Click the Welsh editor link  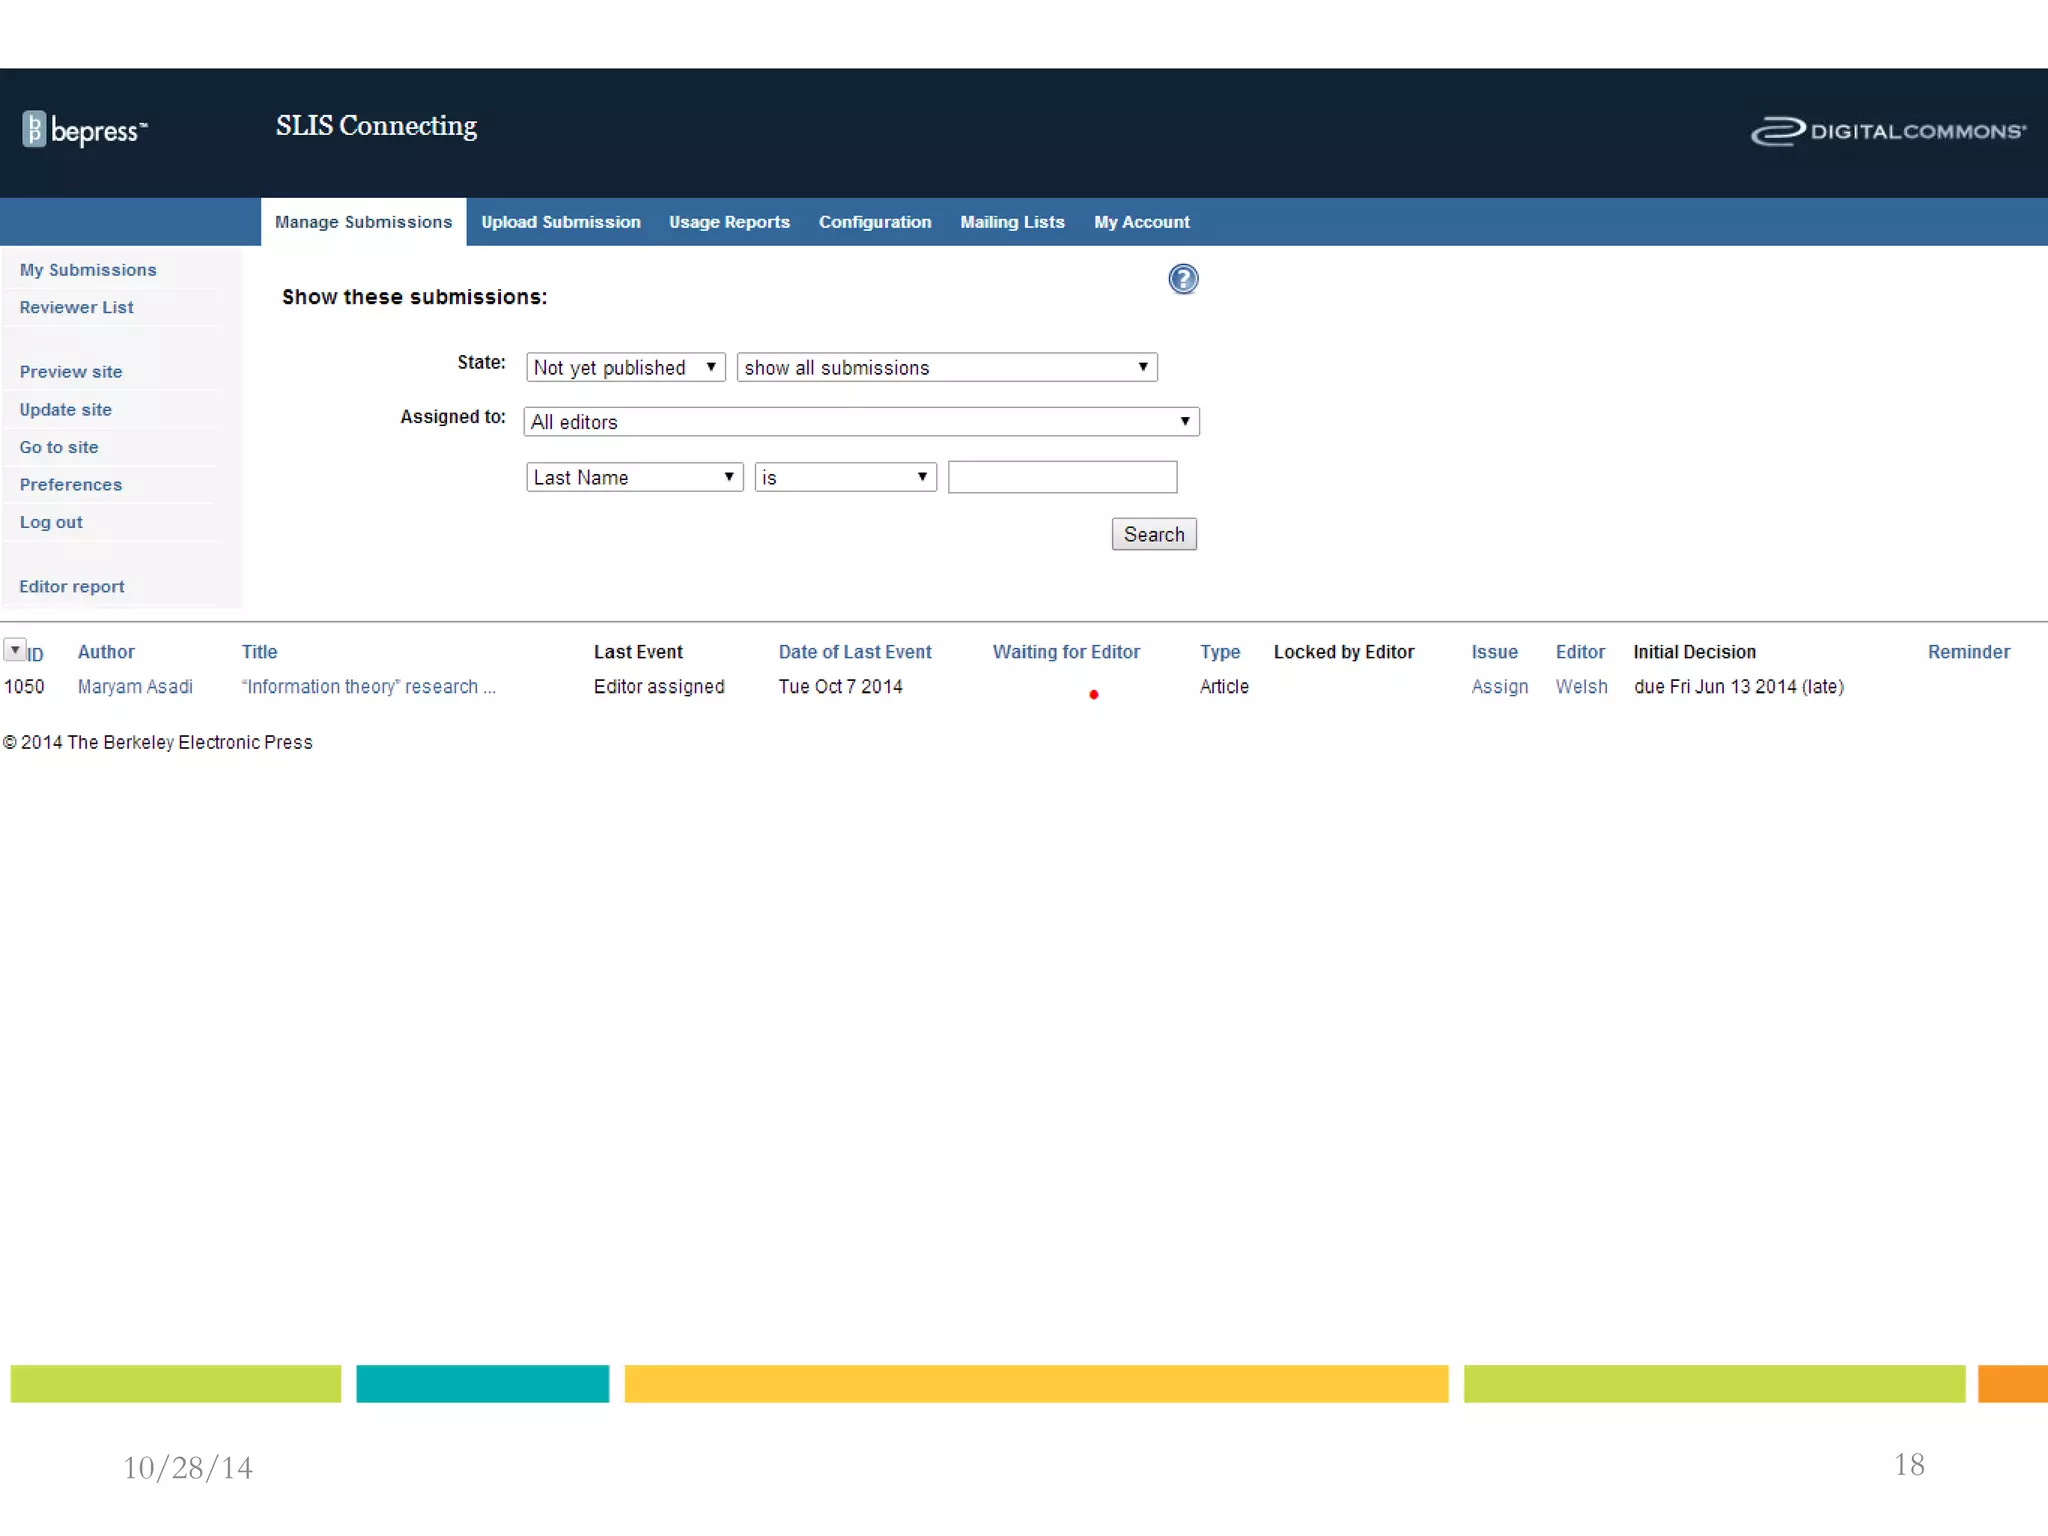tap(1581, 687)
